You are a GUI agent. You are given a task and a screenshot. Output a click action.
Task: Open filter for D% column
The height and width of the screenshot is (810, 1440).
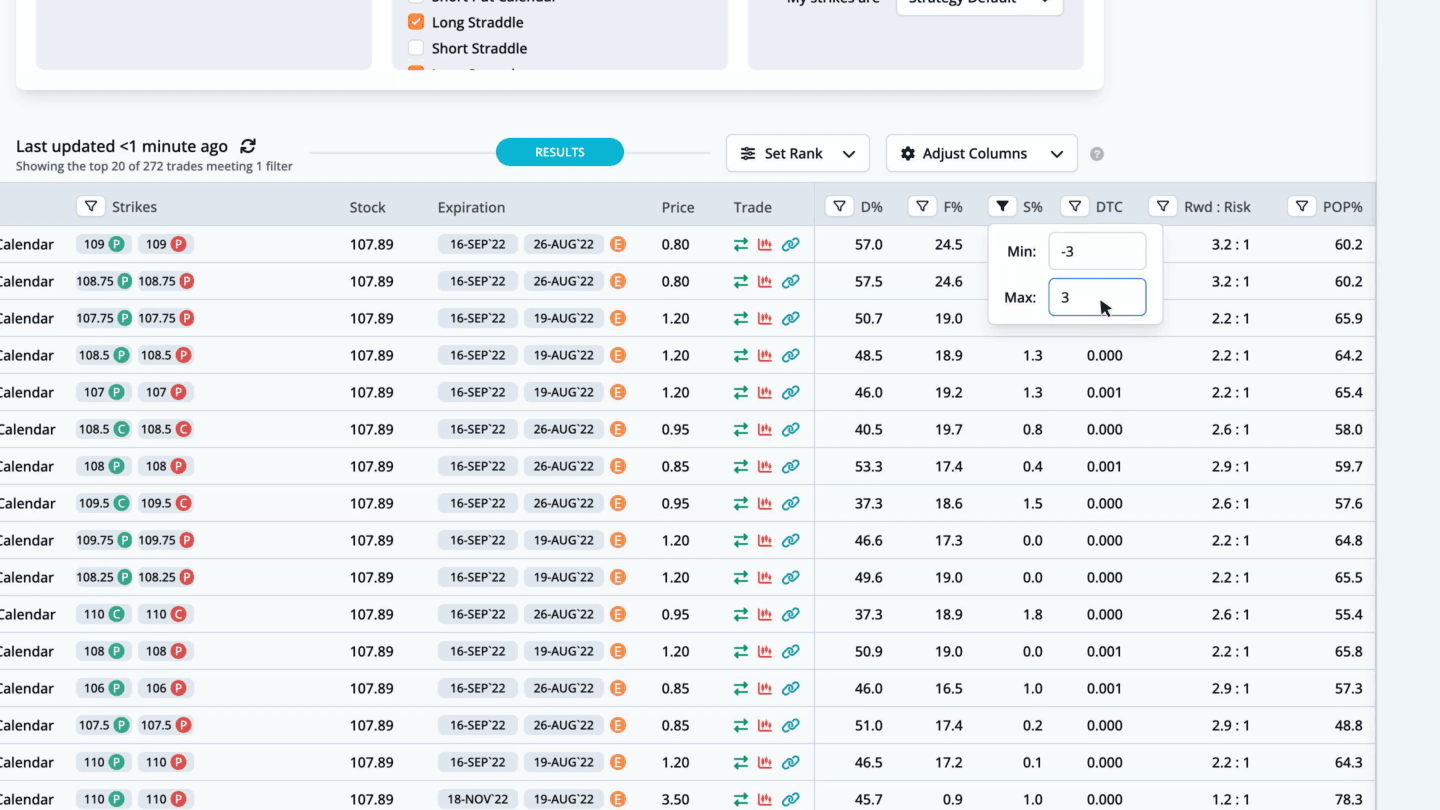[839, 206]
